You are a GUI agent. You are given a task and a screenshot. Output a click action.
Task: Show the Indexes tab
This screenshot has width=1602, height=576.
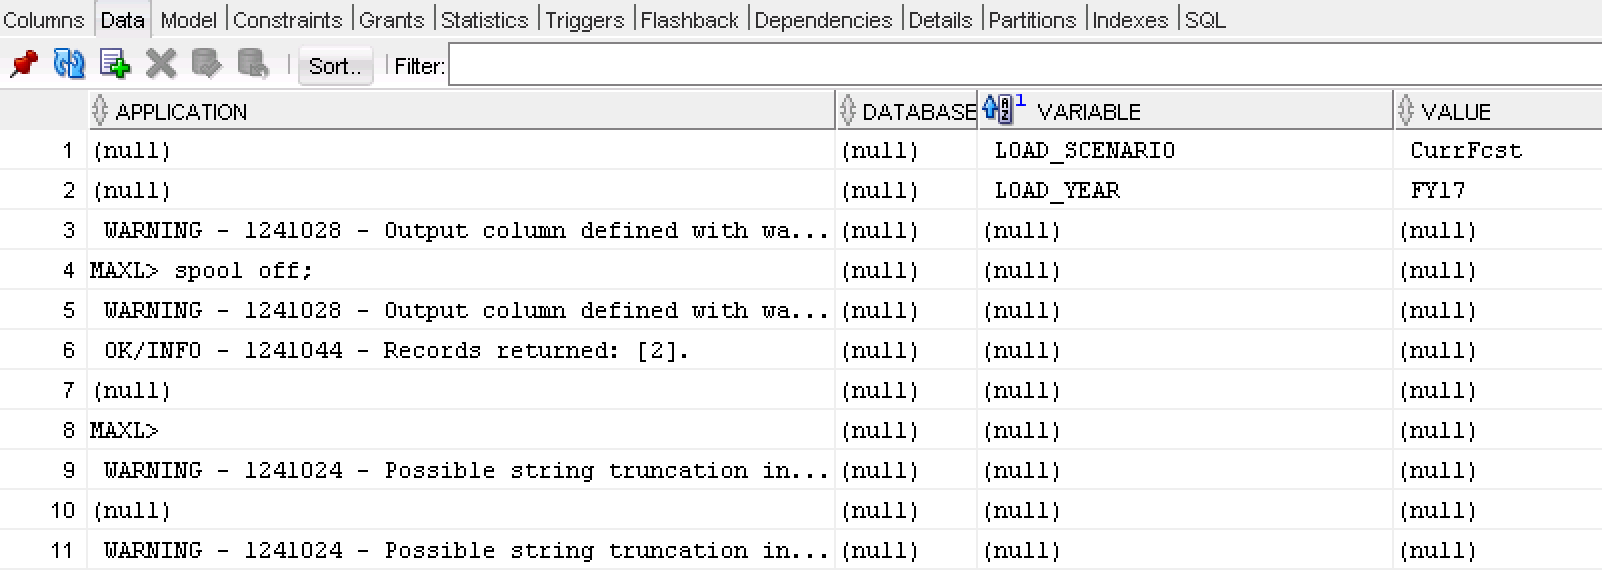coord(1130,20)
